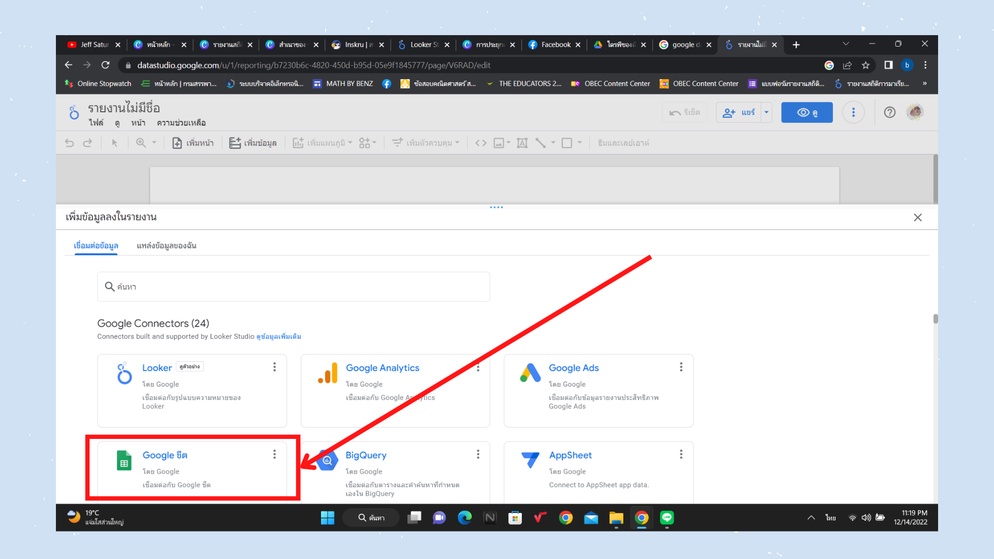This screenshot has height=559, width=994.
Task: Click the report title text
Action: [x=124, y=108]
